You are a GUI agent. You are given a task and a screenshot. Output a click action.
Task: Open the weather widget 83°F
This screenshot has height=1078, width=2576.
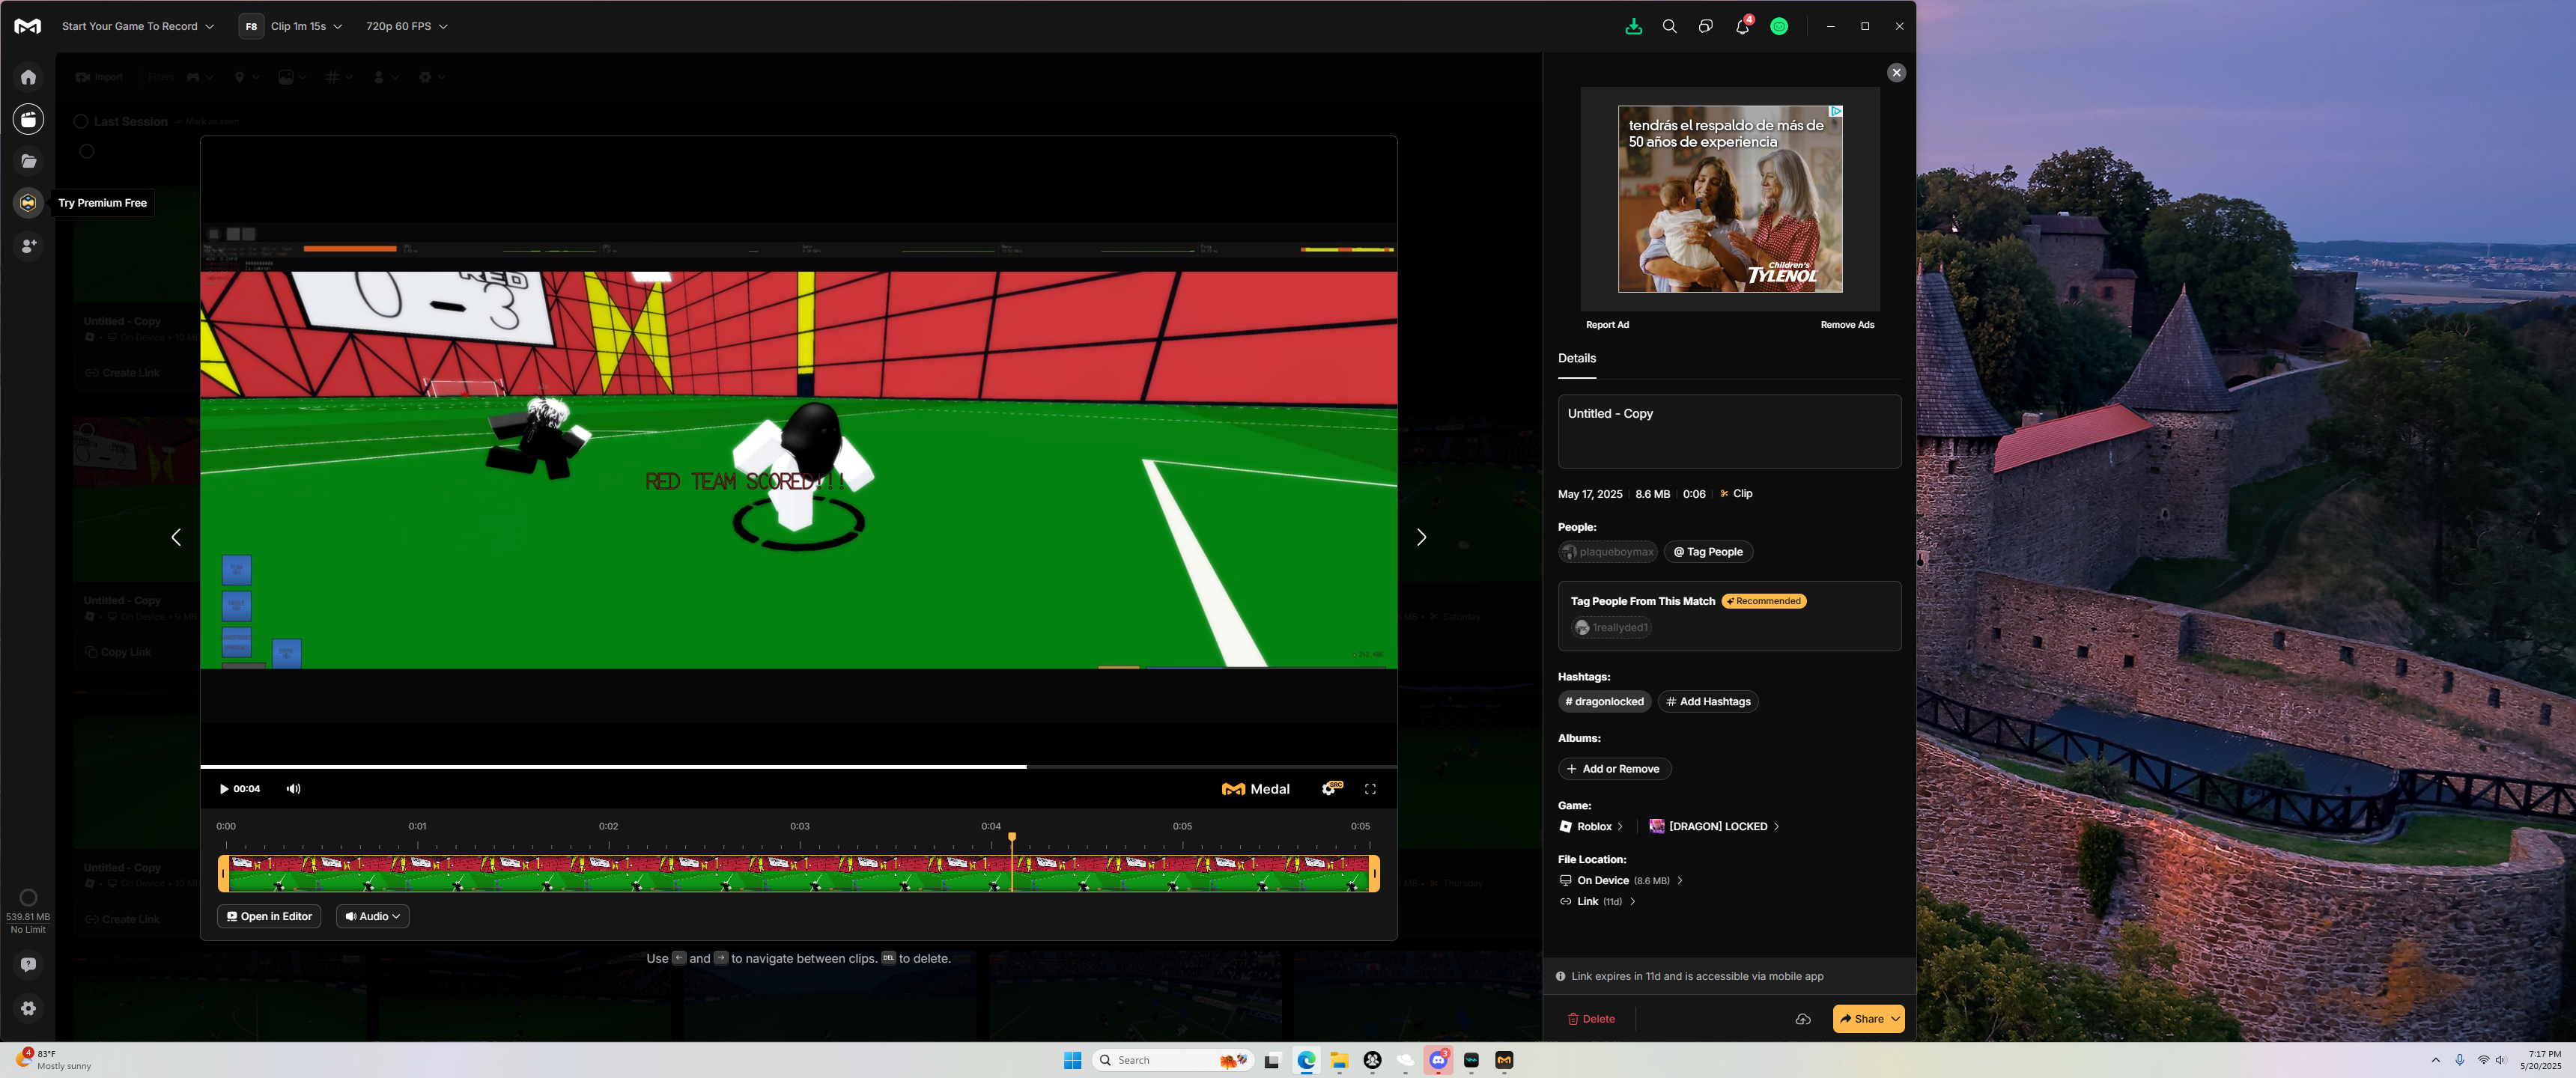[54, 1060]
